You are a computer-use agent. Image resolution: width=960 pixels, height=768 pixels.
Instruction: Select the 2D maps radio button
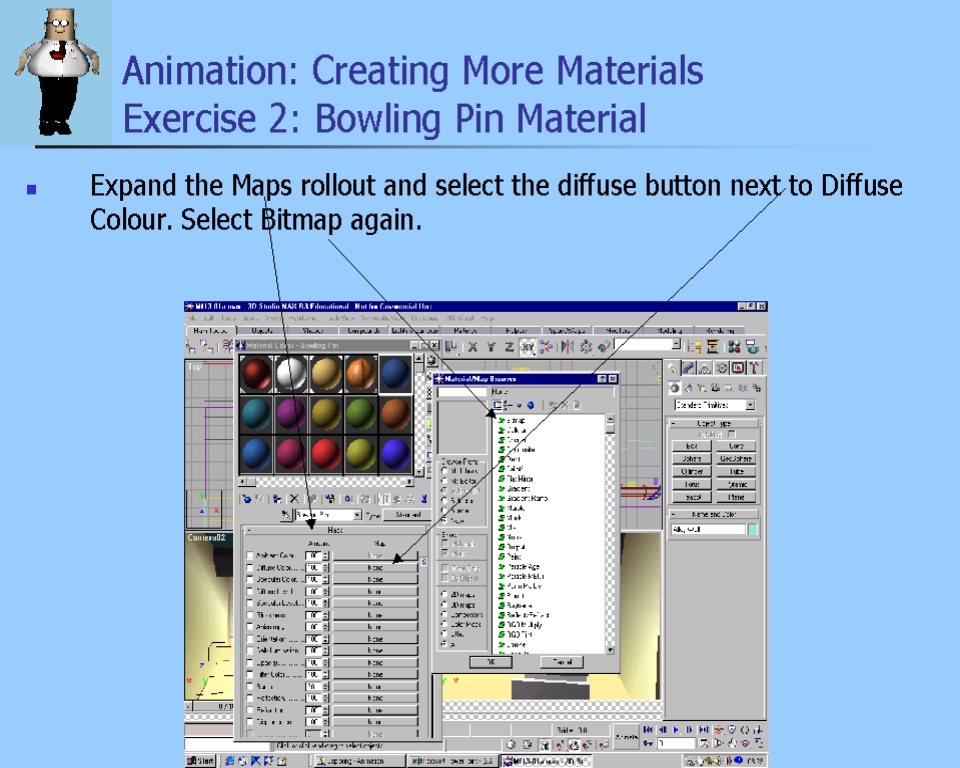coord(444,593)
